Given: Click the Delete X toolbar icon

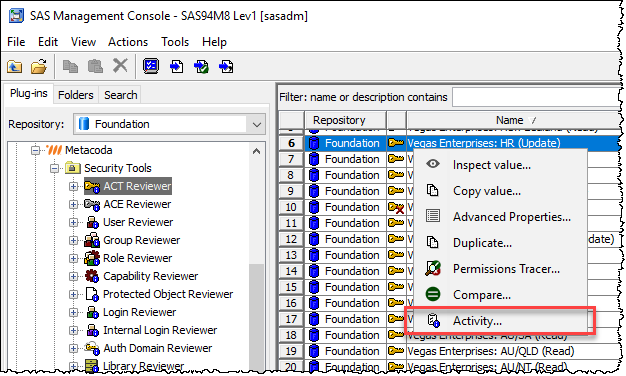Looking at the screenshot, I should (120, 65).
